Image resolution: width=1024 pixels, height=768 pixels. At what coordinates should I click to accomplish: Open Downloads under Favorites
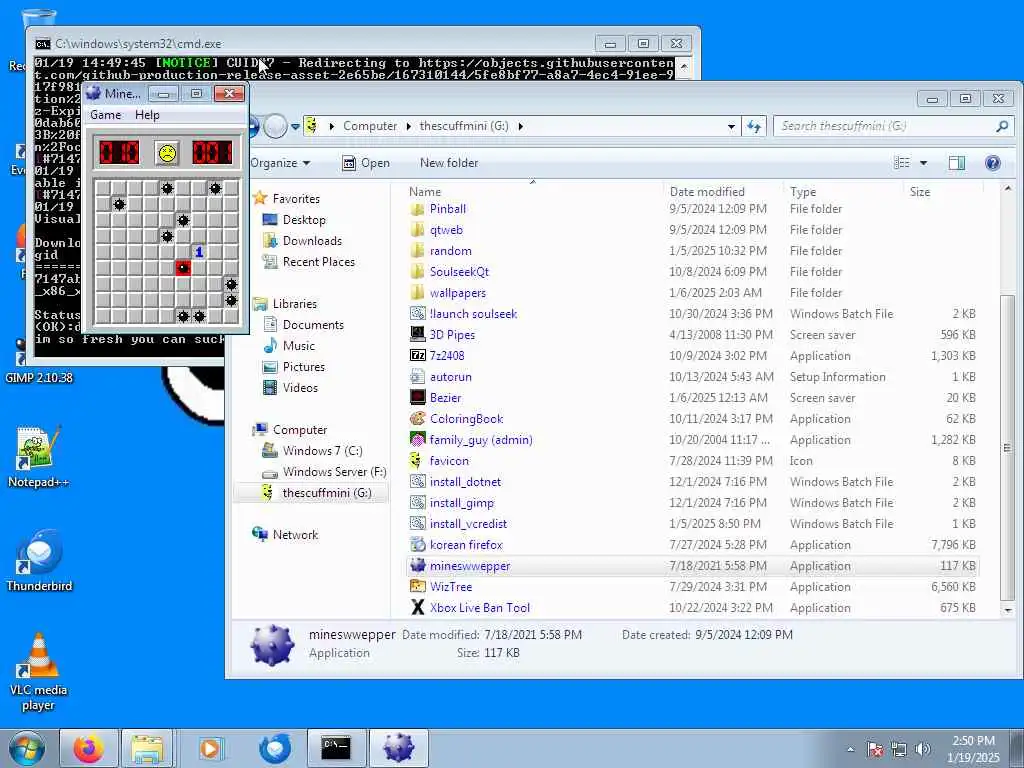[x=312, y=241]
